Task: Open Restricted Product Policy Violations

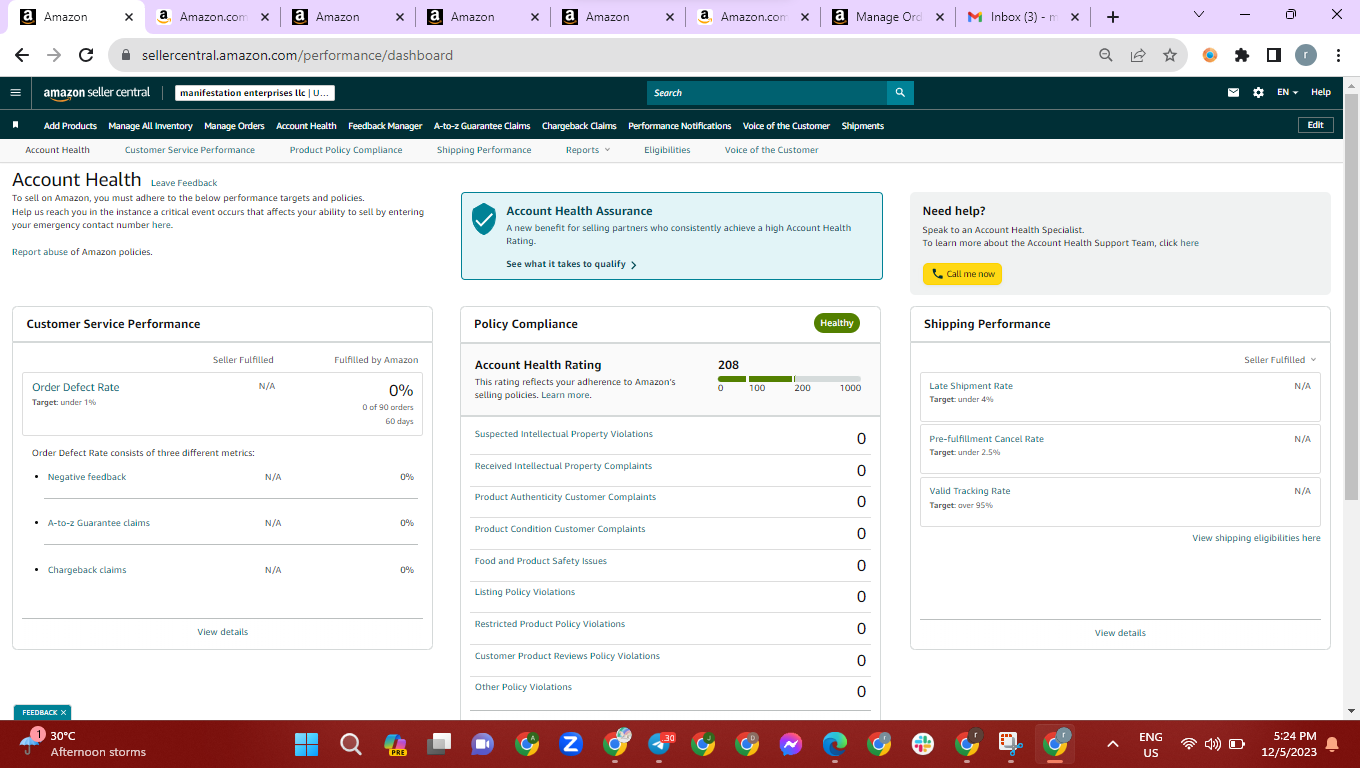Action: (550, 624)
